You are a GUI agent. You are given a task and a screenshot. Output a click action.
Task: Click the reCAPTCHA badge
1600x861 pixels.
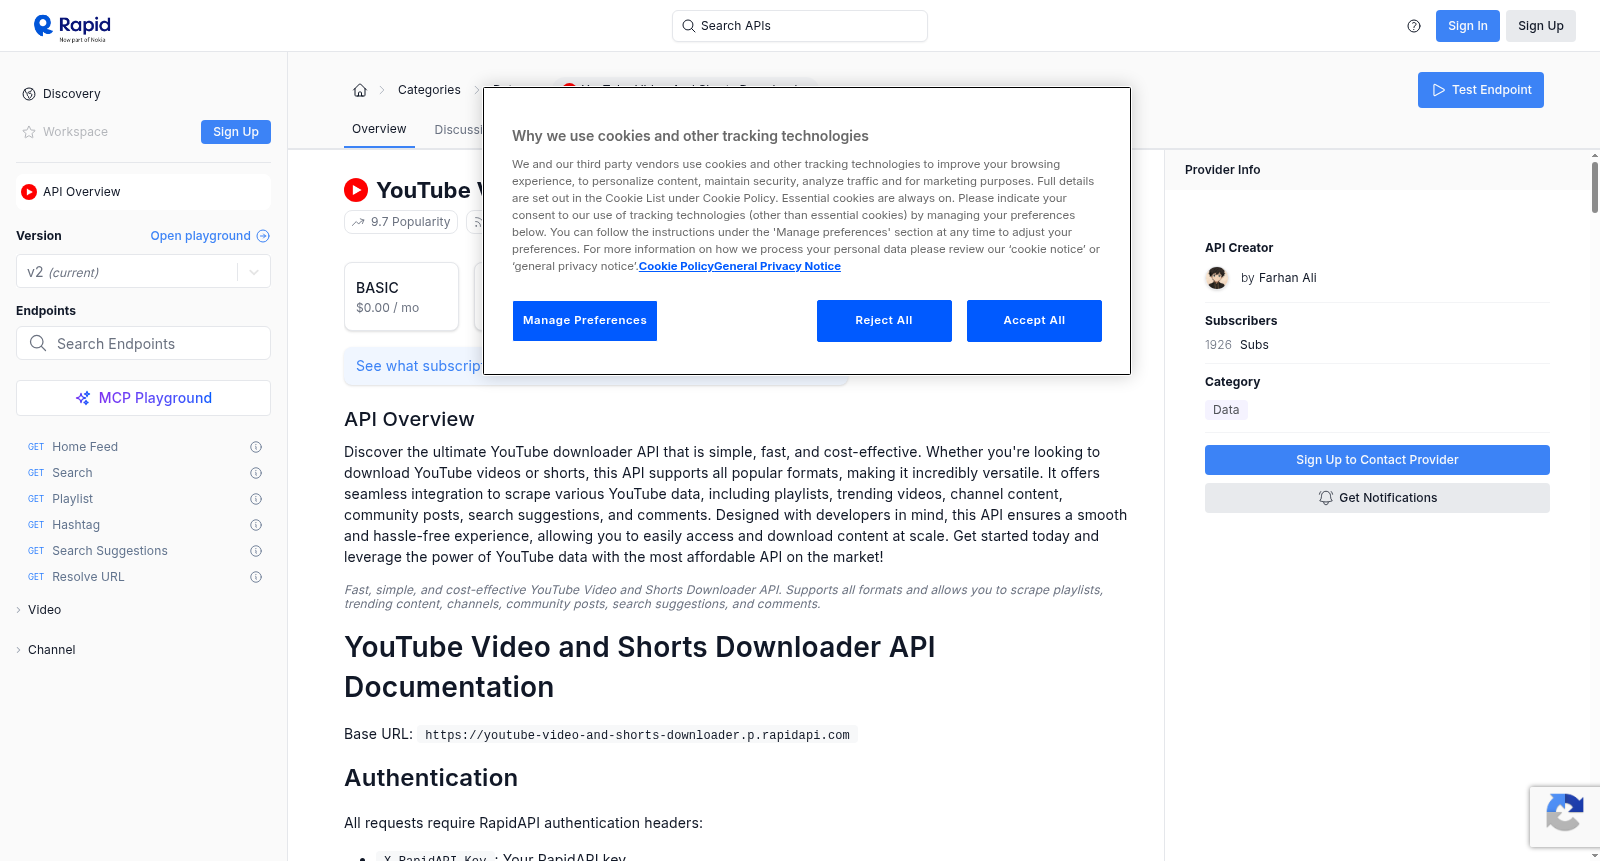tap(1565, 816)
